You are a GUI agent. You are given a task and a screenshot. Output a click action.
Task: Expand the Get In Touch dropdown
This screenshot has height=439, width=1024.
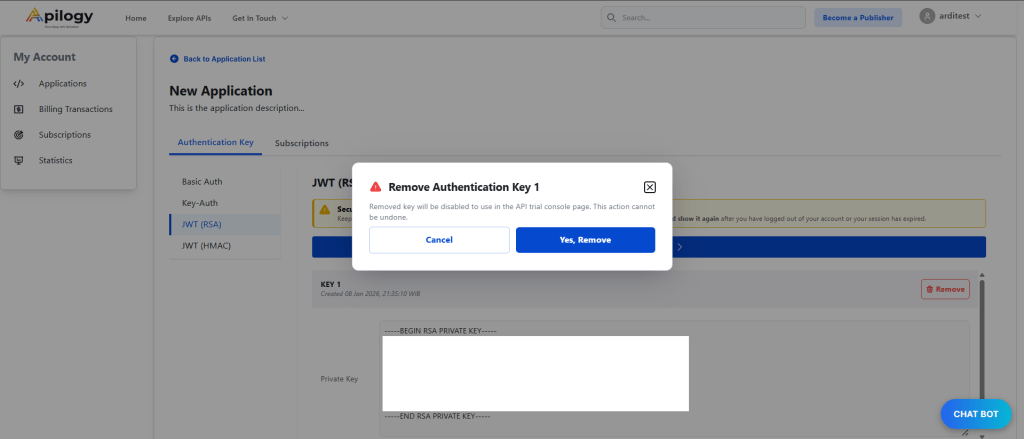260,18
